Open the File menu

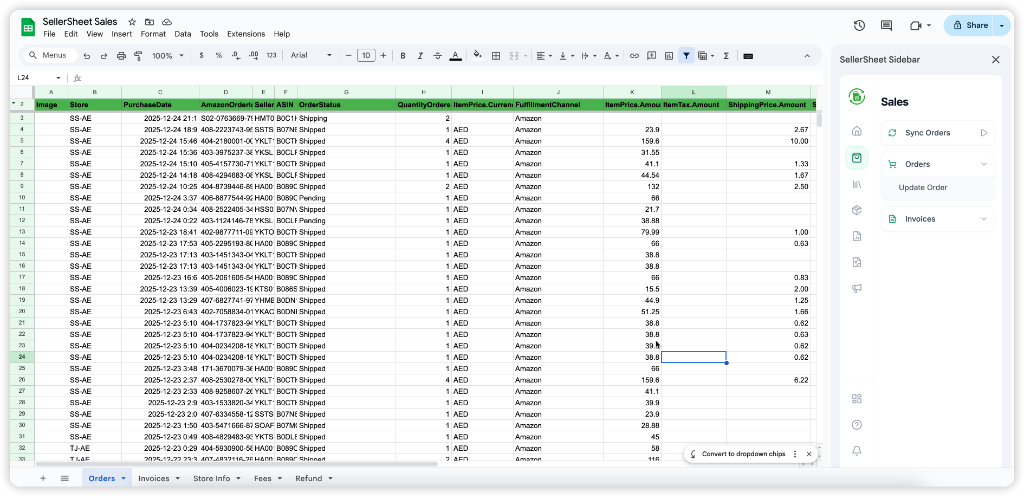click(49, 34)
